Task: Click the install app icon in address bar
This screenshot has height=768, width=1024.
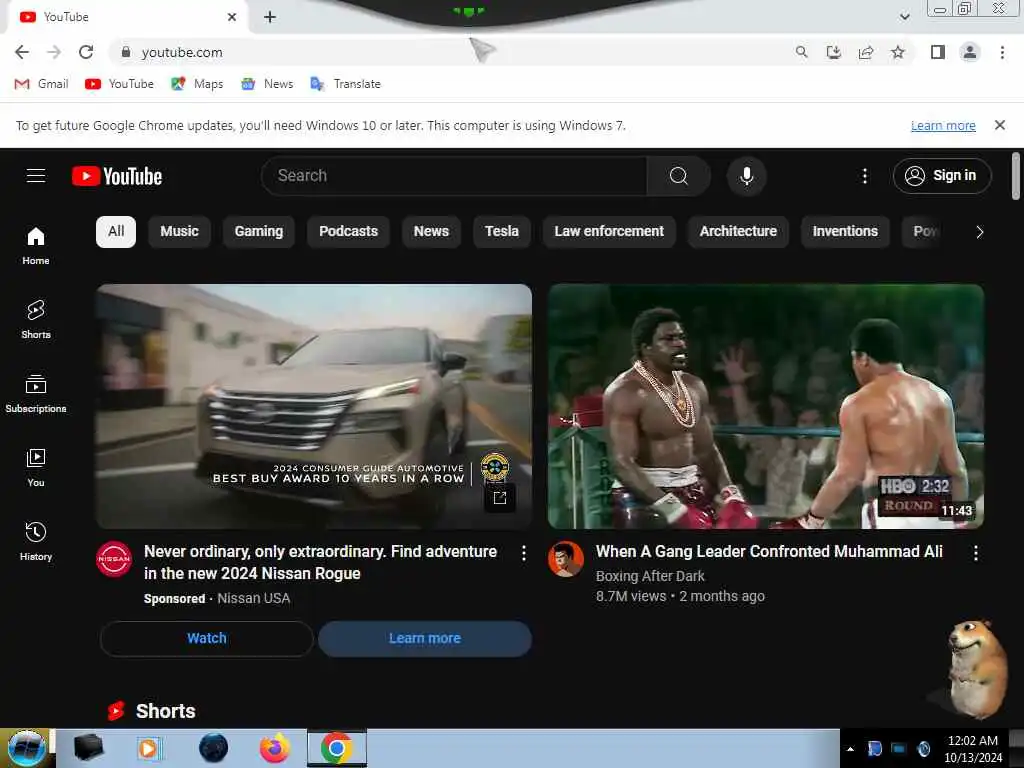Action: click(x=834, y=52)
